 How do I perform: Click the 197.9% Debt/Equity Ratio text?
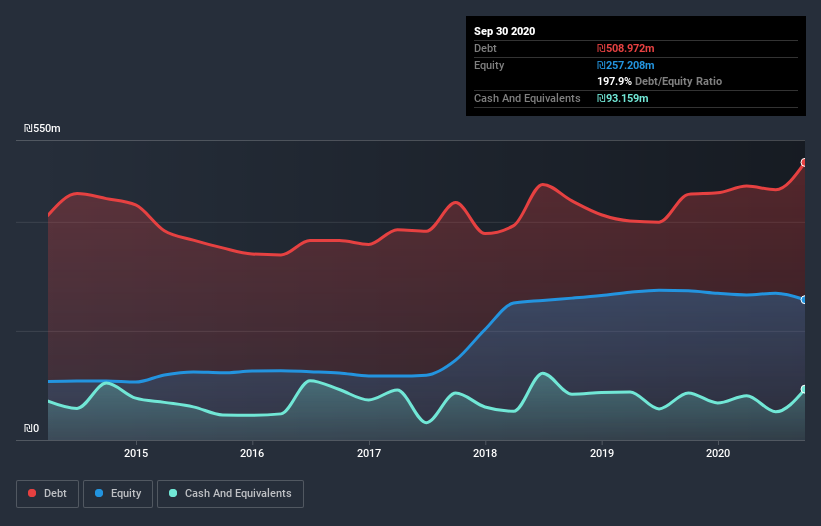click(659, 81)
